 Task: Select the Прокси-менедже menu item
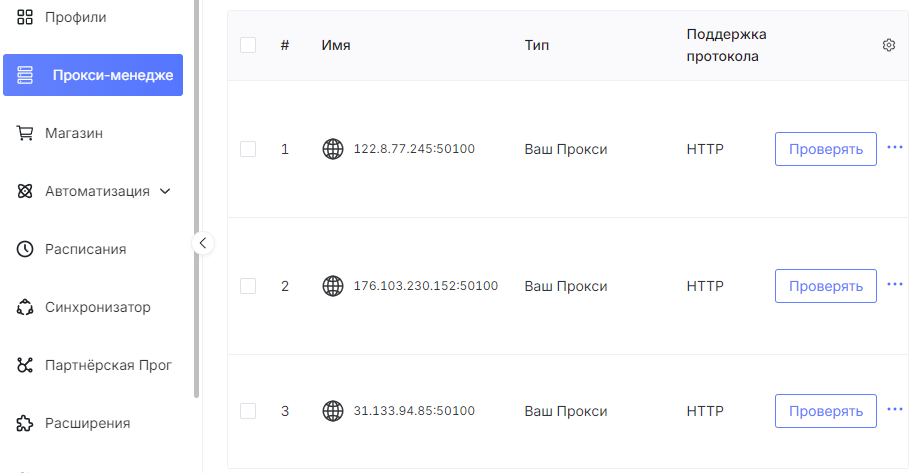click(x=93, y=75)
